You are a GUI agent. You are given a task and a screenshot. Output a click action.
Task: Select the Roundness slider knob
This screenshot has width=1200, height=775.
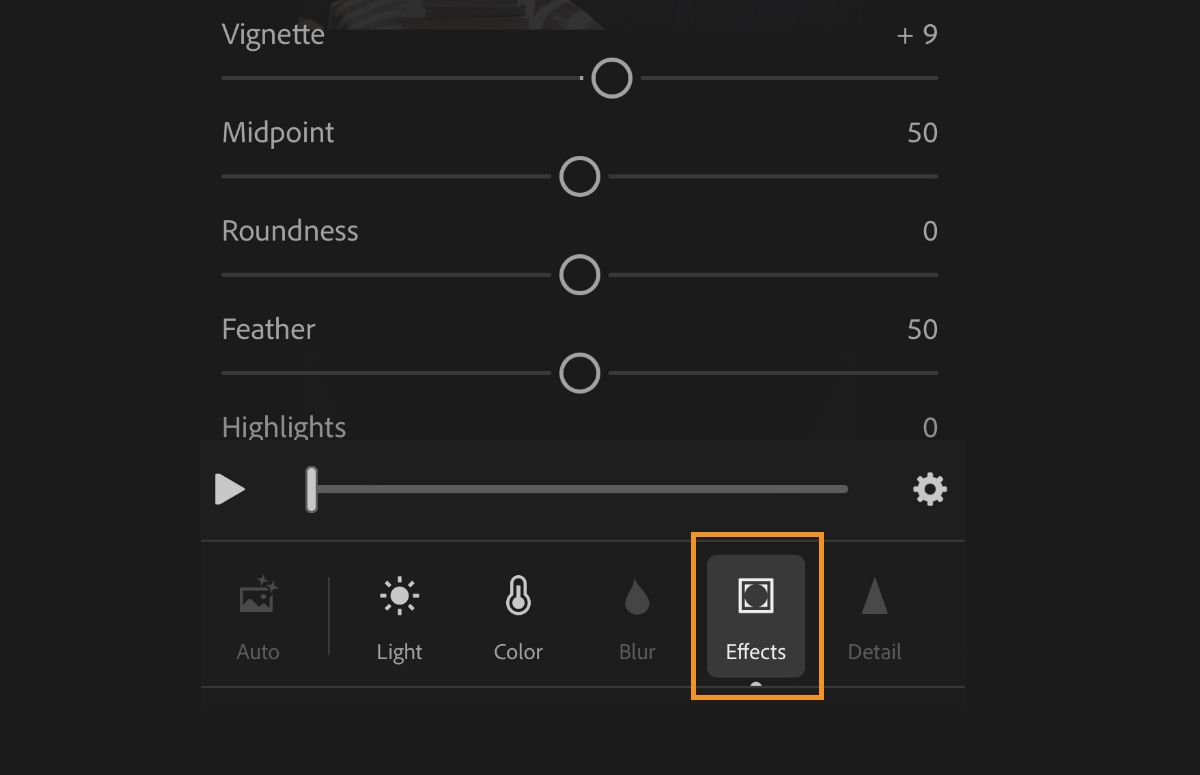coord(579,274)
